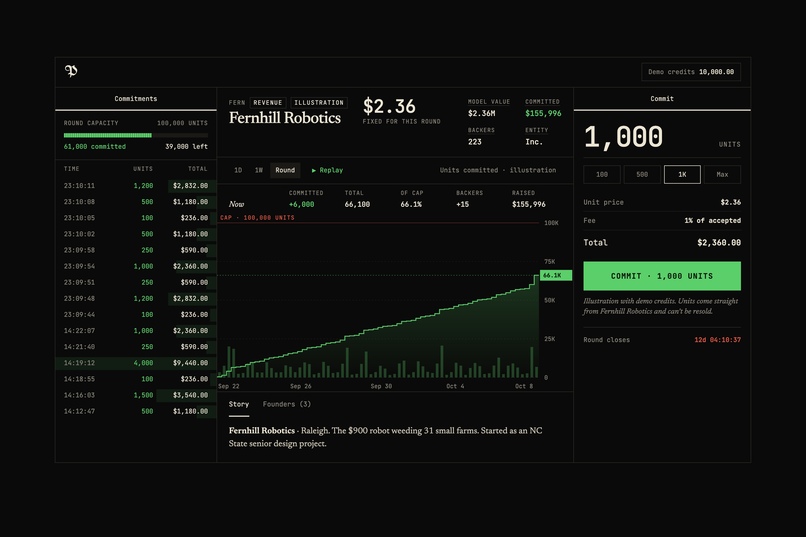Select the 14:21:40 commitment row

pyautogui.click(x=136, y=347)
